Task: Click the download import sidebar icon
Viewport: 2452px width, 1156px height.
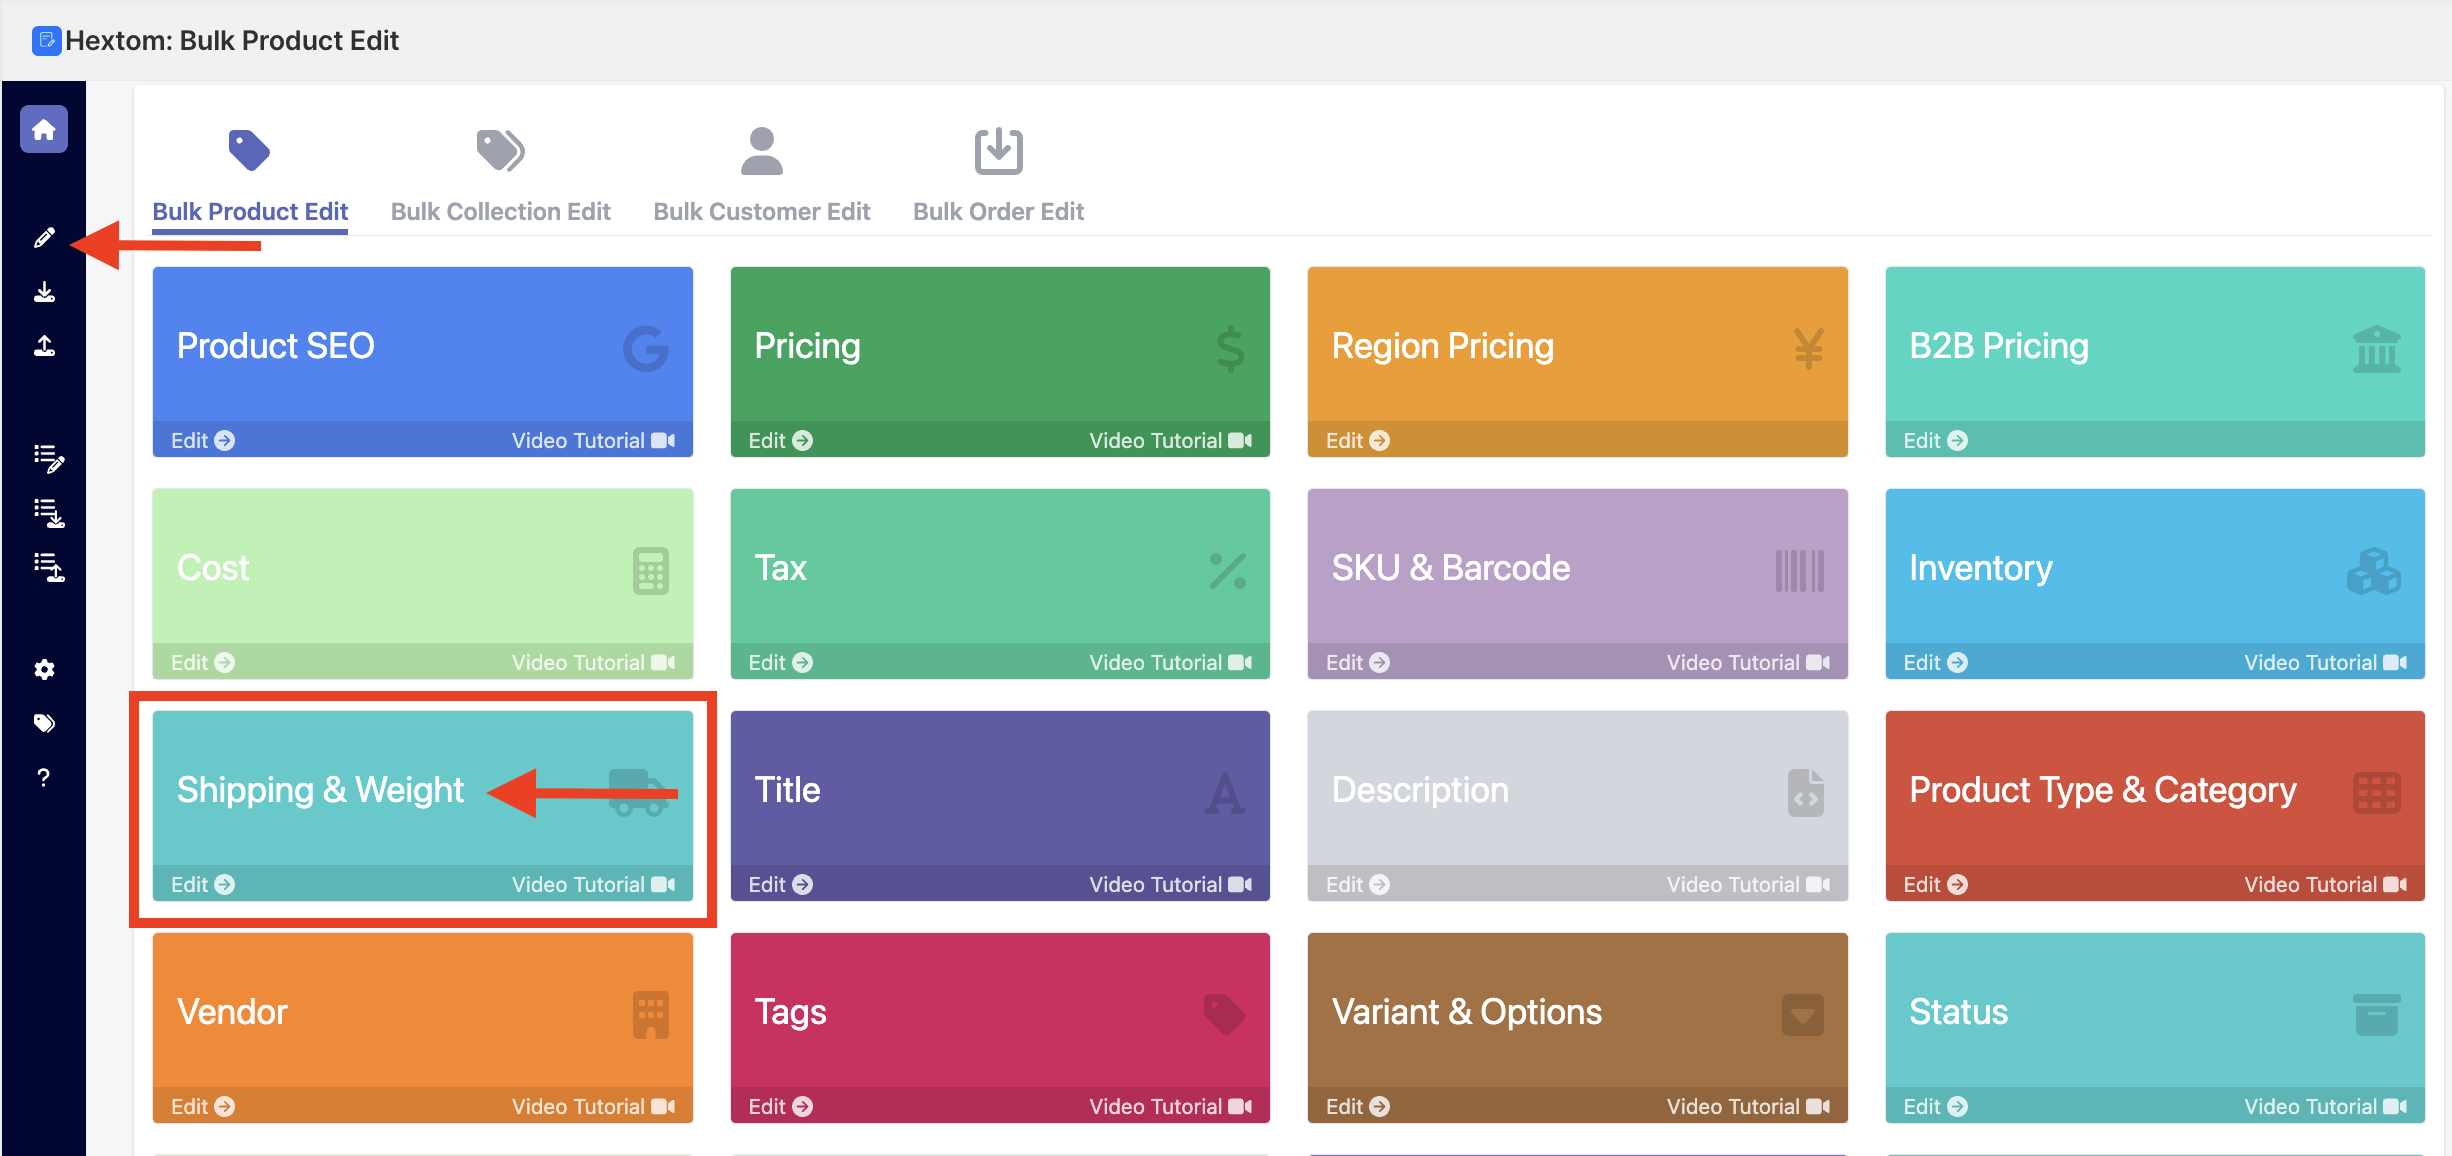Action: [x=44, y=292]
